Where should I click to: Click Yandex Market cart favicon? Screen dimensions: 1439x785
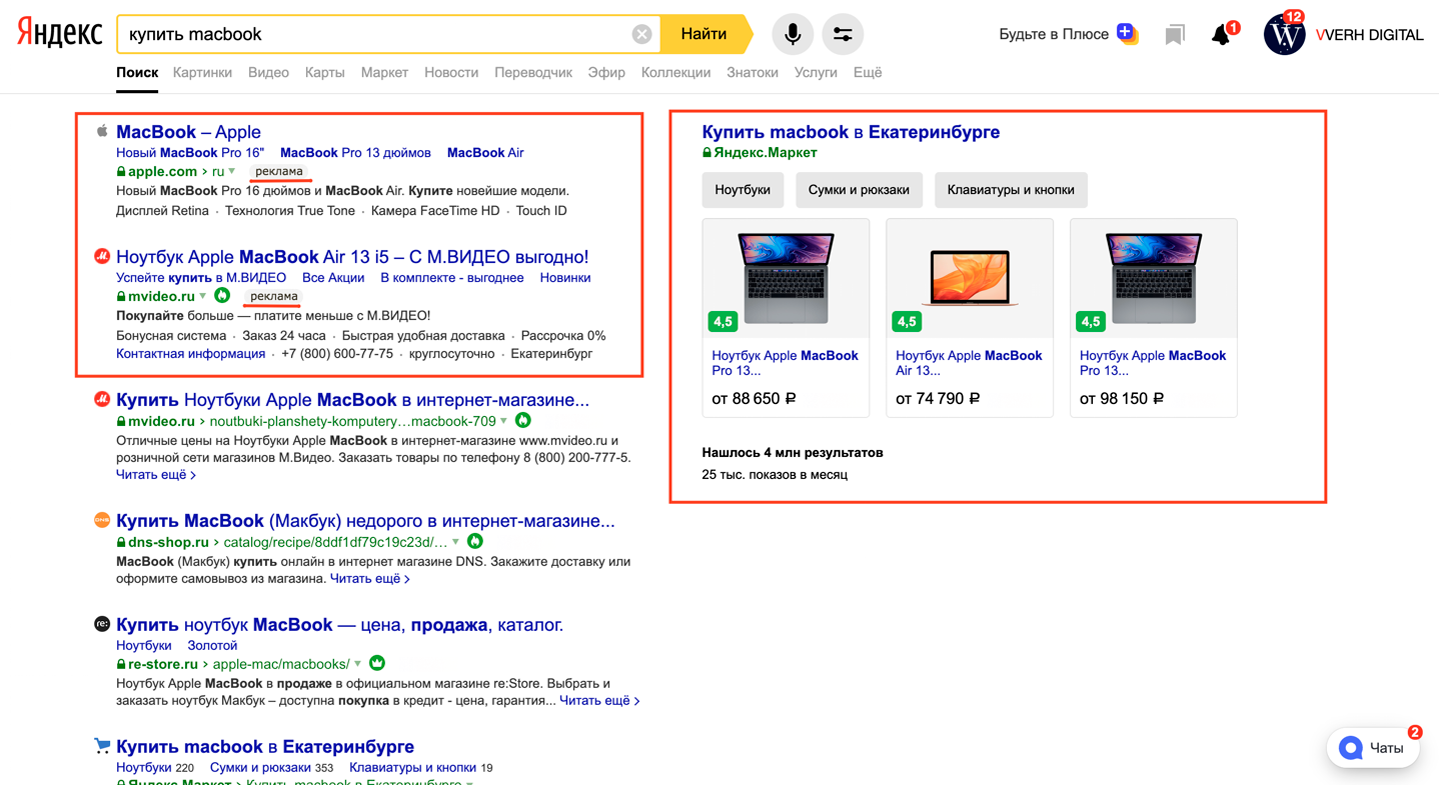point(101,746)
